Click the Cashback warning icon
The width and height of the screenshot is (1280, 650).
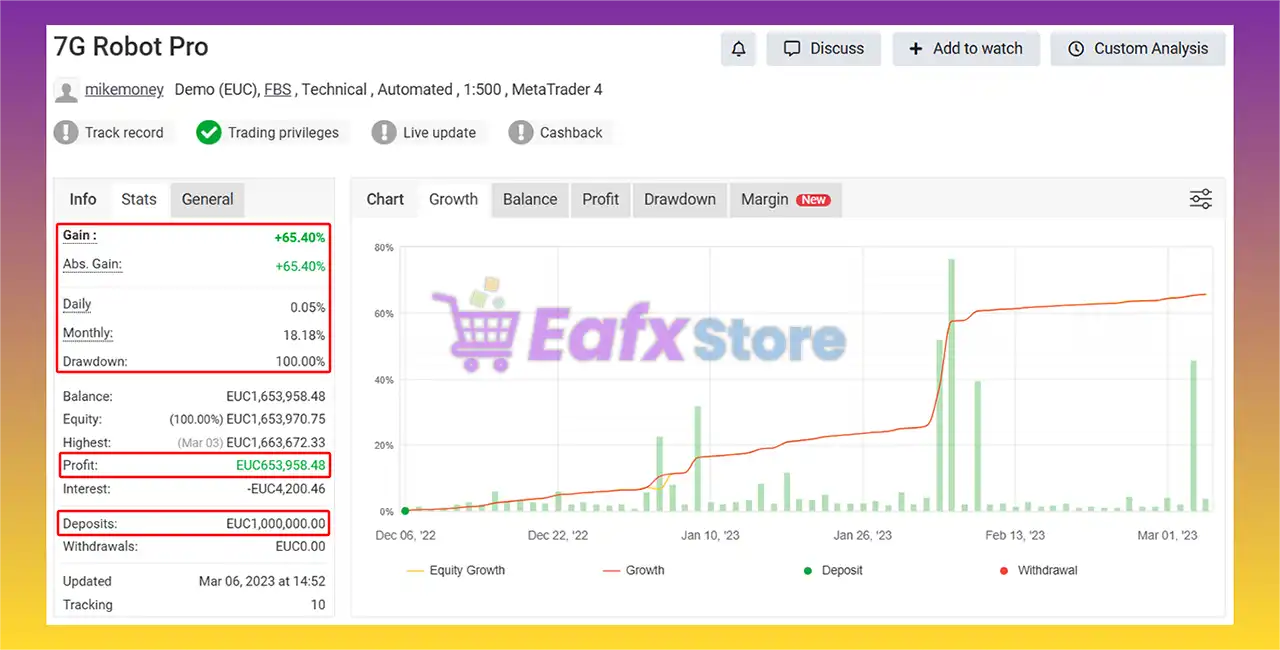[521, 132]
